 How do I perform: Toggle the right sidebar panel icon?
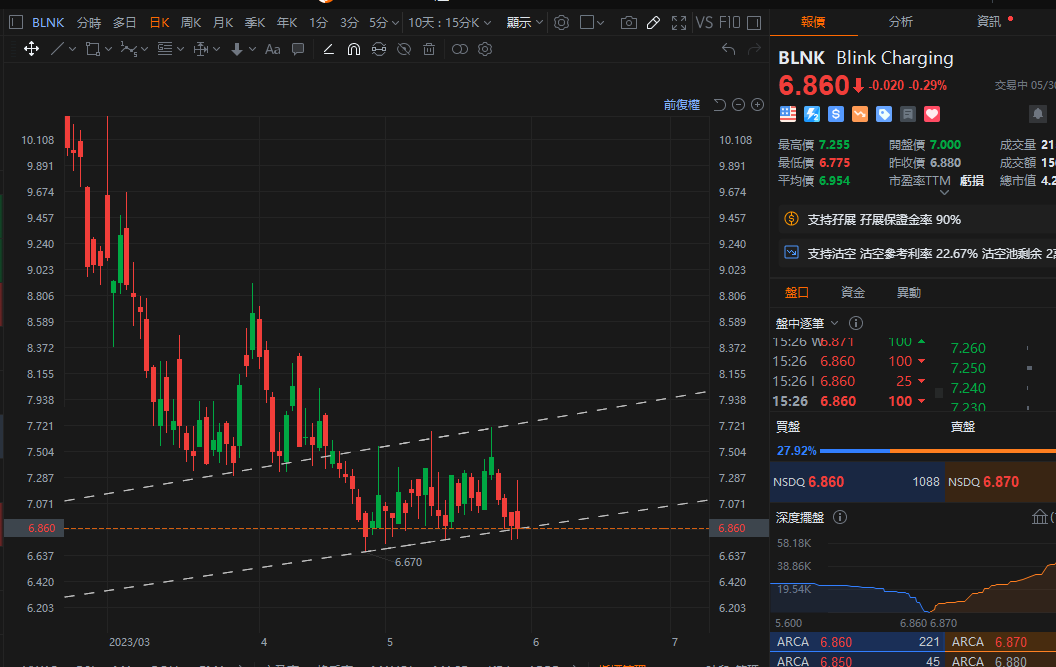click(x=754, y=23)
